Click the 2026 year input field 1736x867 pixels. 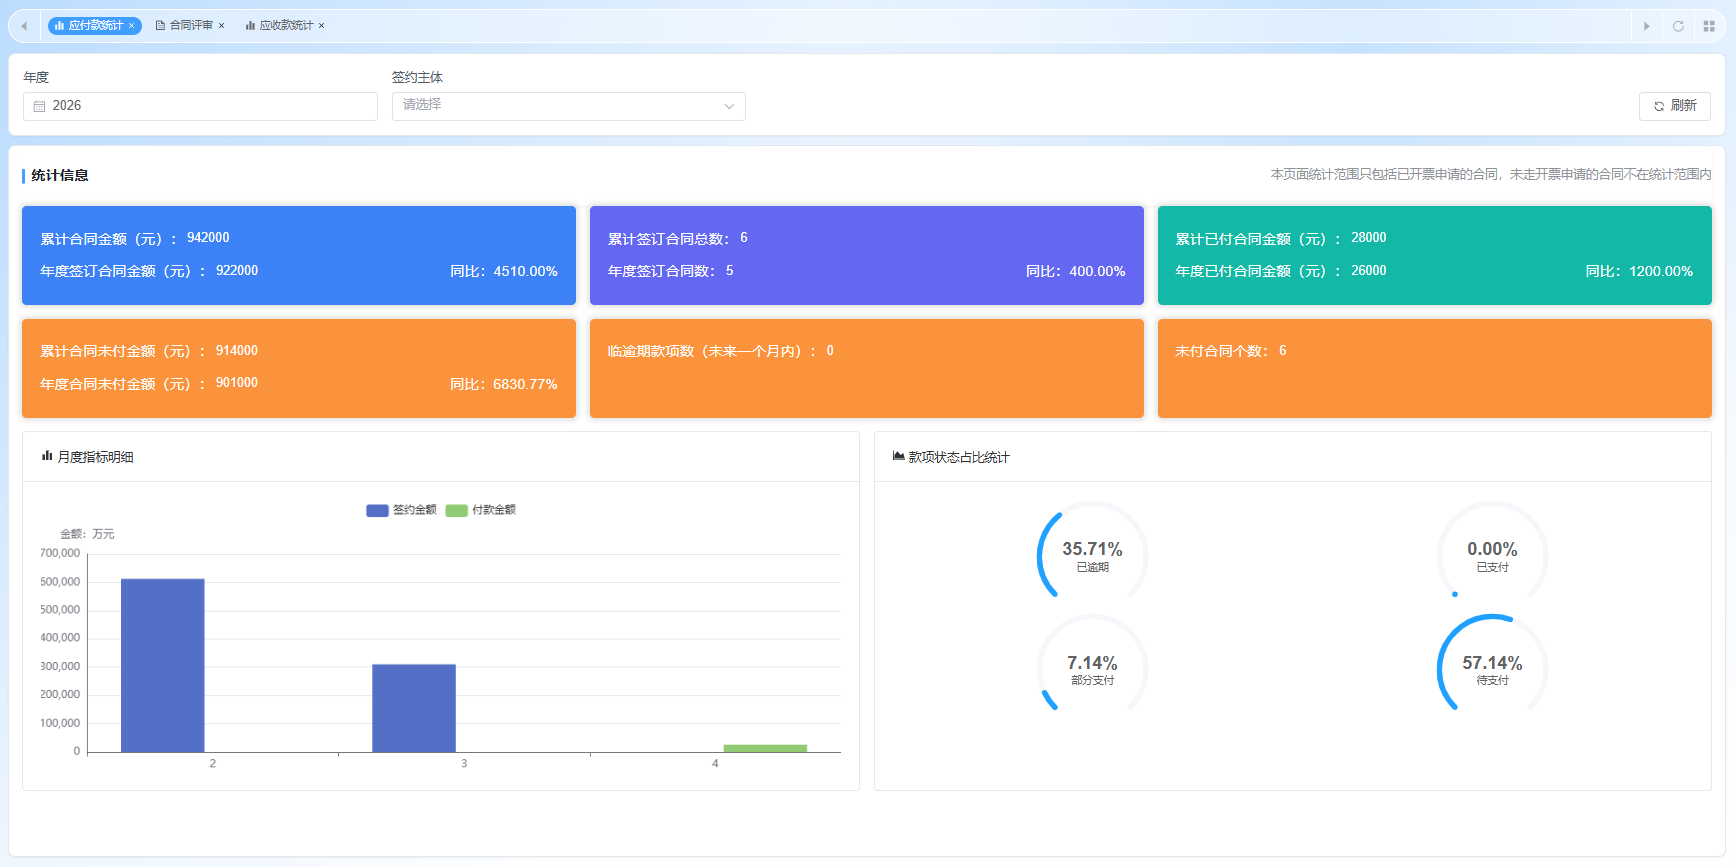(x=200, y=106)
